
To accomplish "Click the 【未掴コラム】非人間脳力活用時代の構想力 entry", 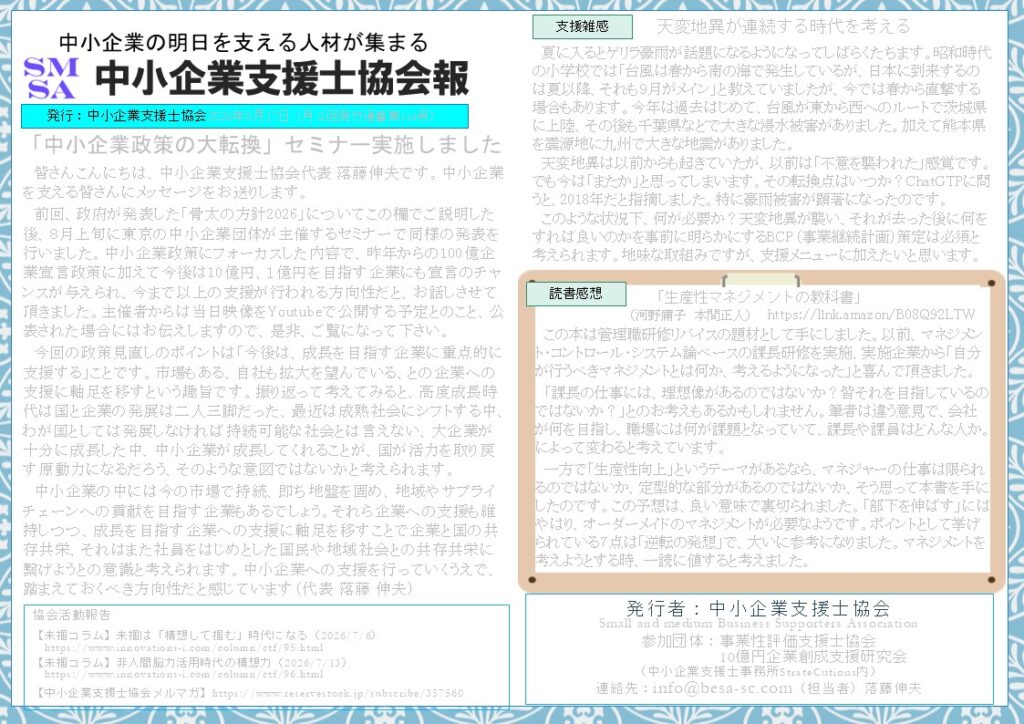I will pos(191,662).
